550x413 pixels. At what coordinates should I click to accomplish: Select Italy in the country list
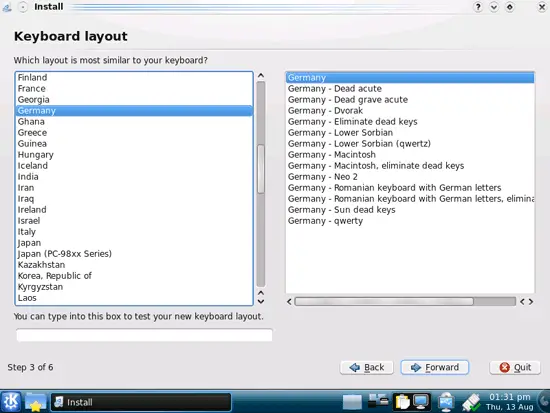(134, 232)
